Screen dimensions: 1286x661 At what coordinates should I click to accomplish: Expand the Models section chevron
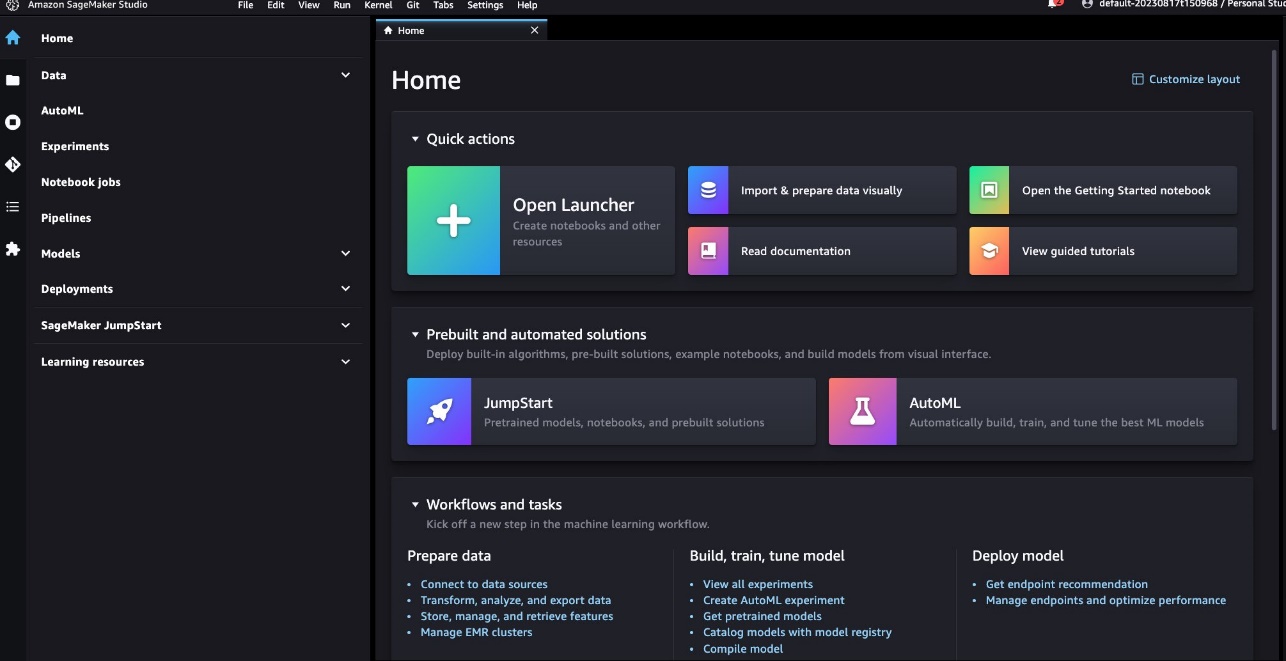pos(345,254)
